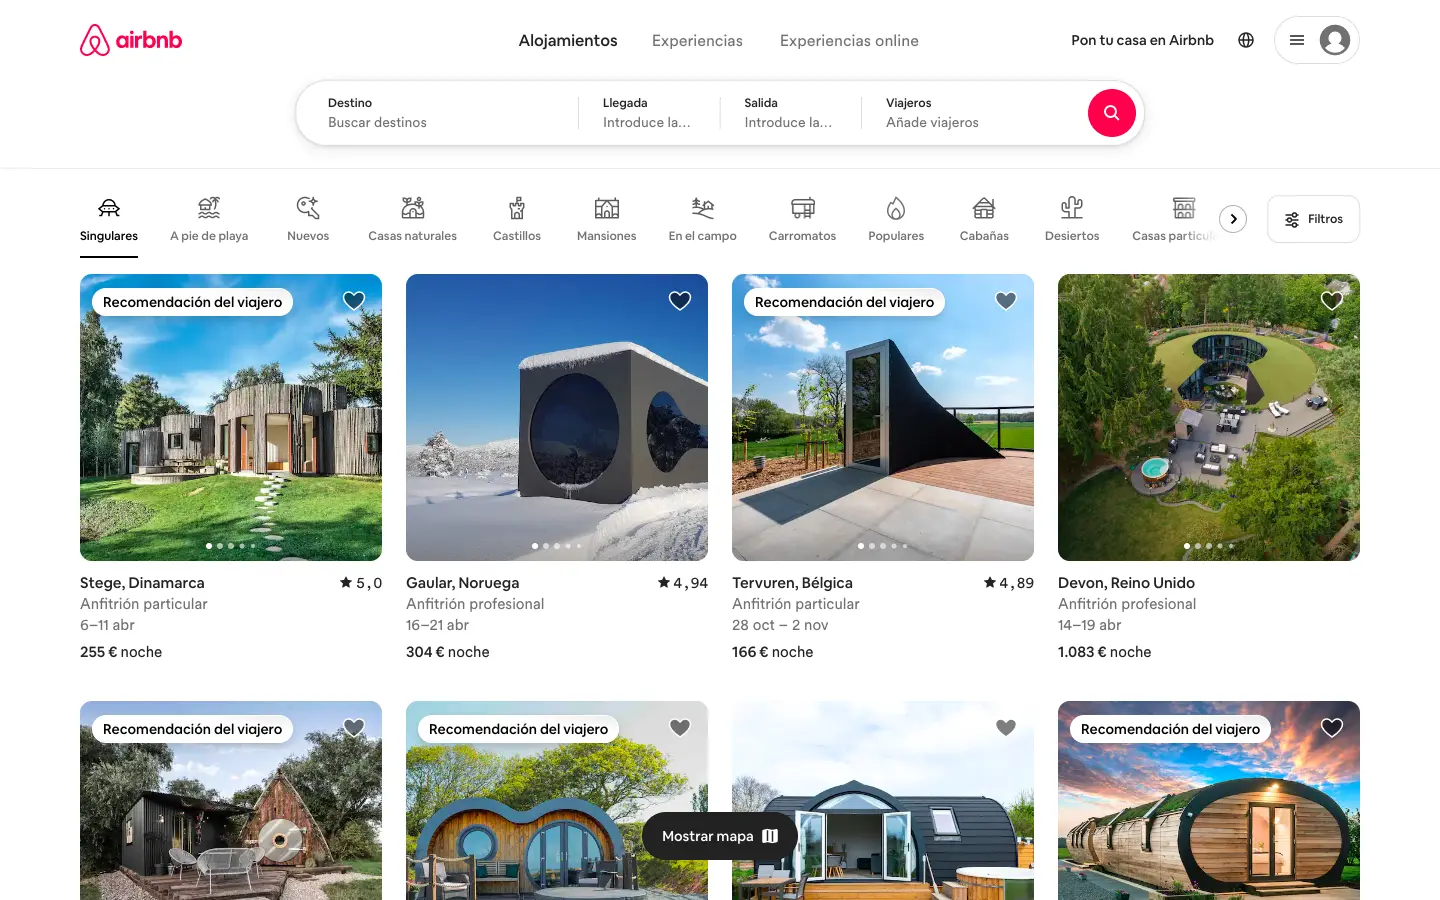
Task: Click the Devon, Reino Unido title
Action: 1126,583
